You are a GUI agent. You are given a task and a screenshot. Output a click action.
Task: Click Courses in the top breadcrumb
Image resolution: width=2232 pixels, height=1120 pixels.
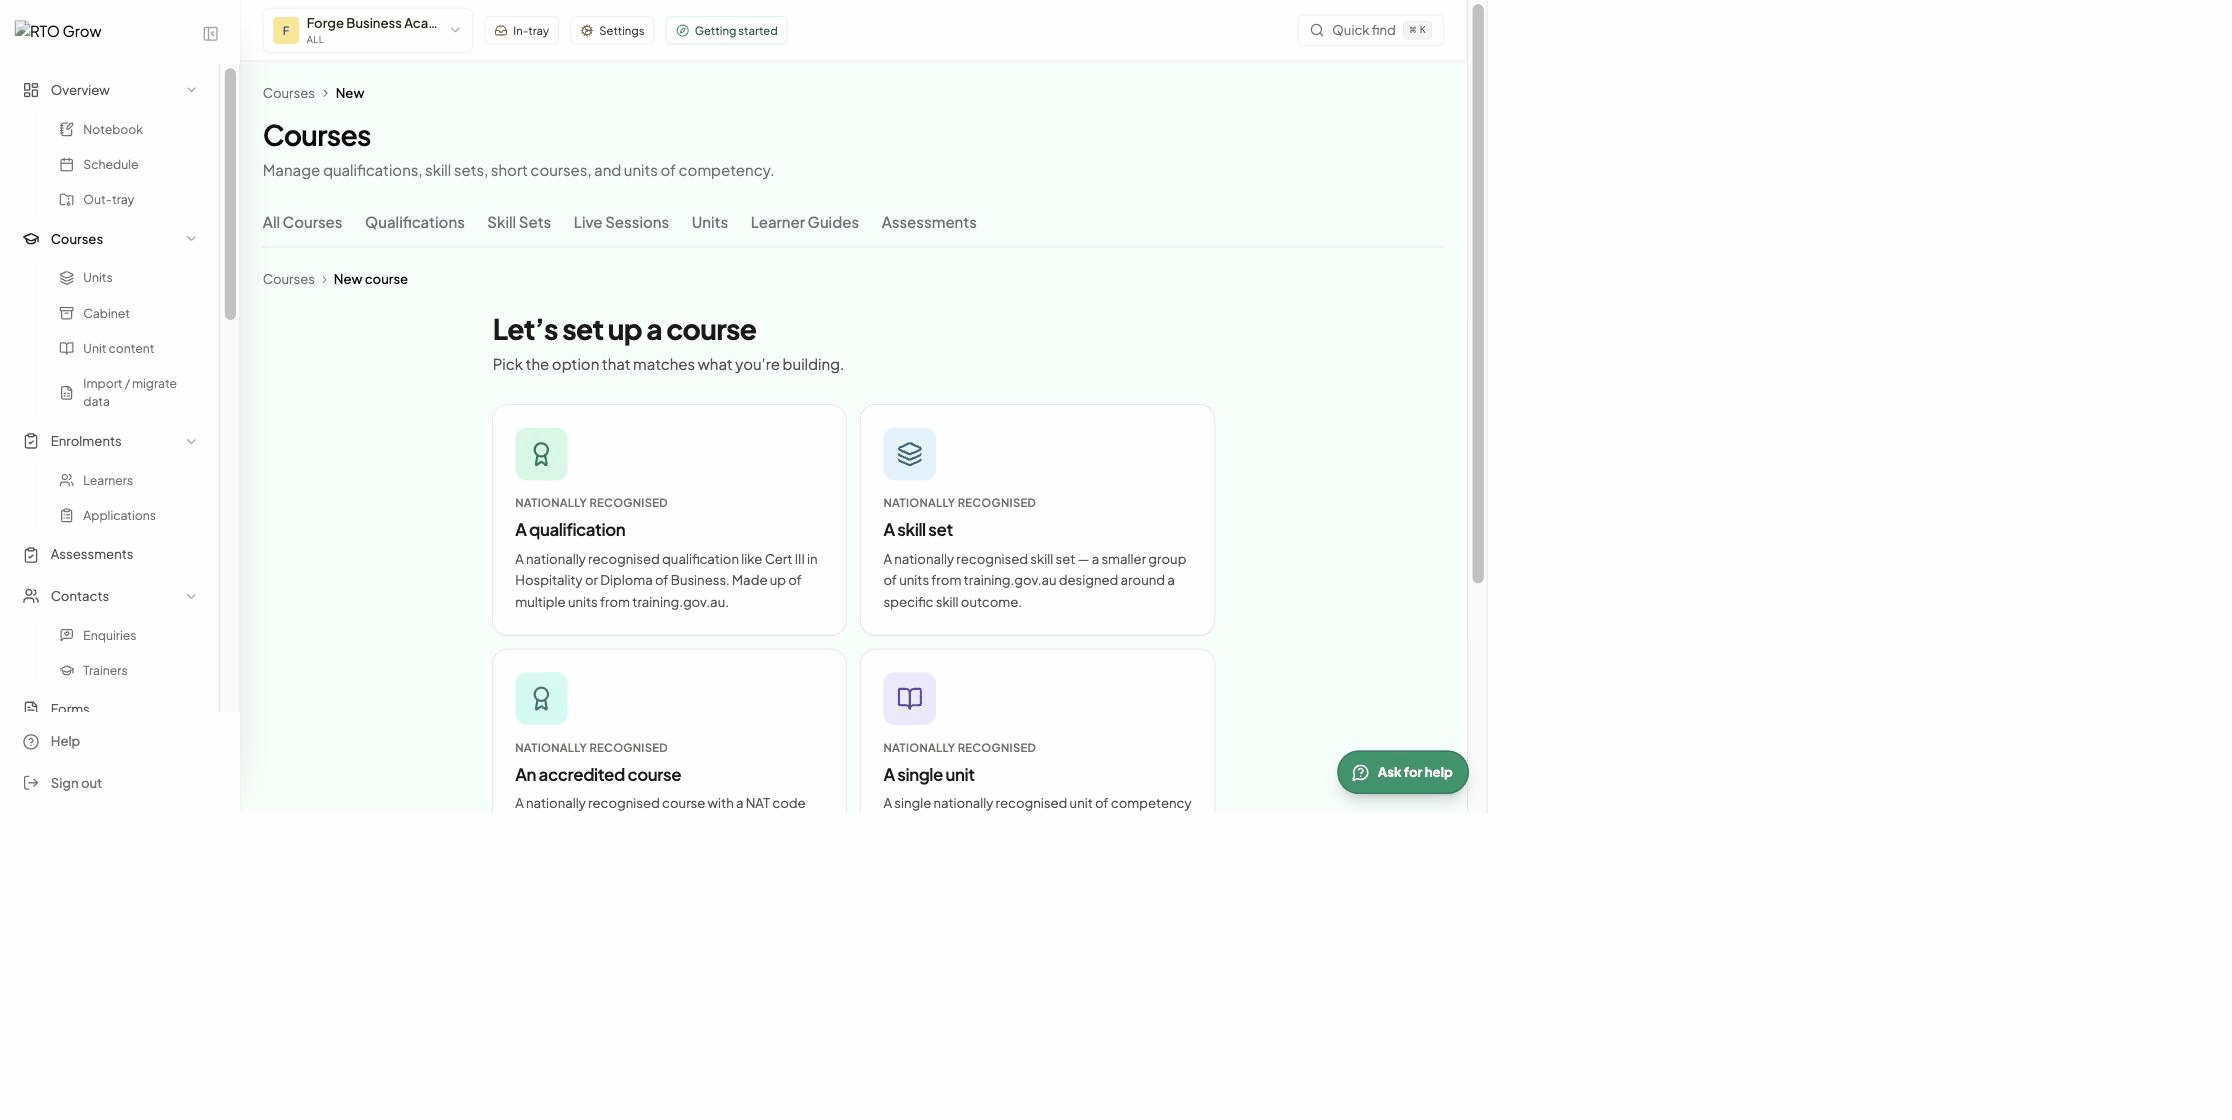pyautogui.click(x=288, y=94)
